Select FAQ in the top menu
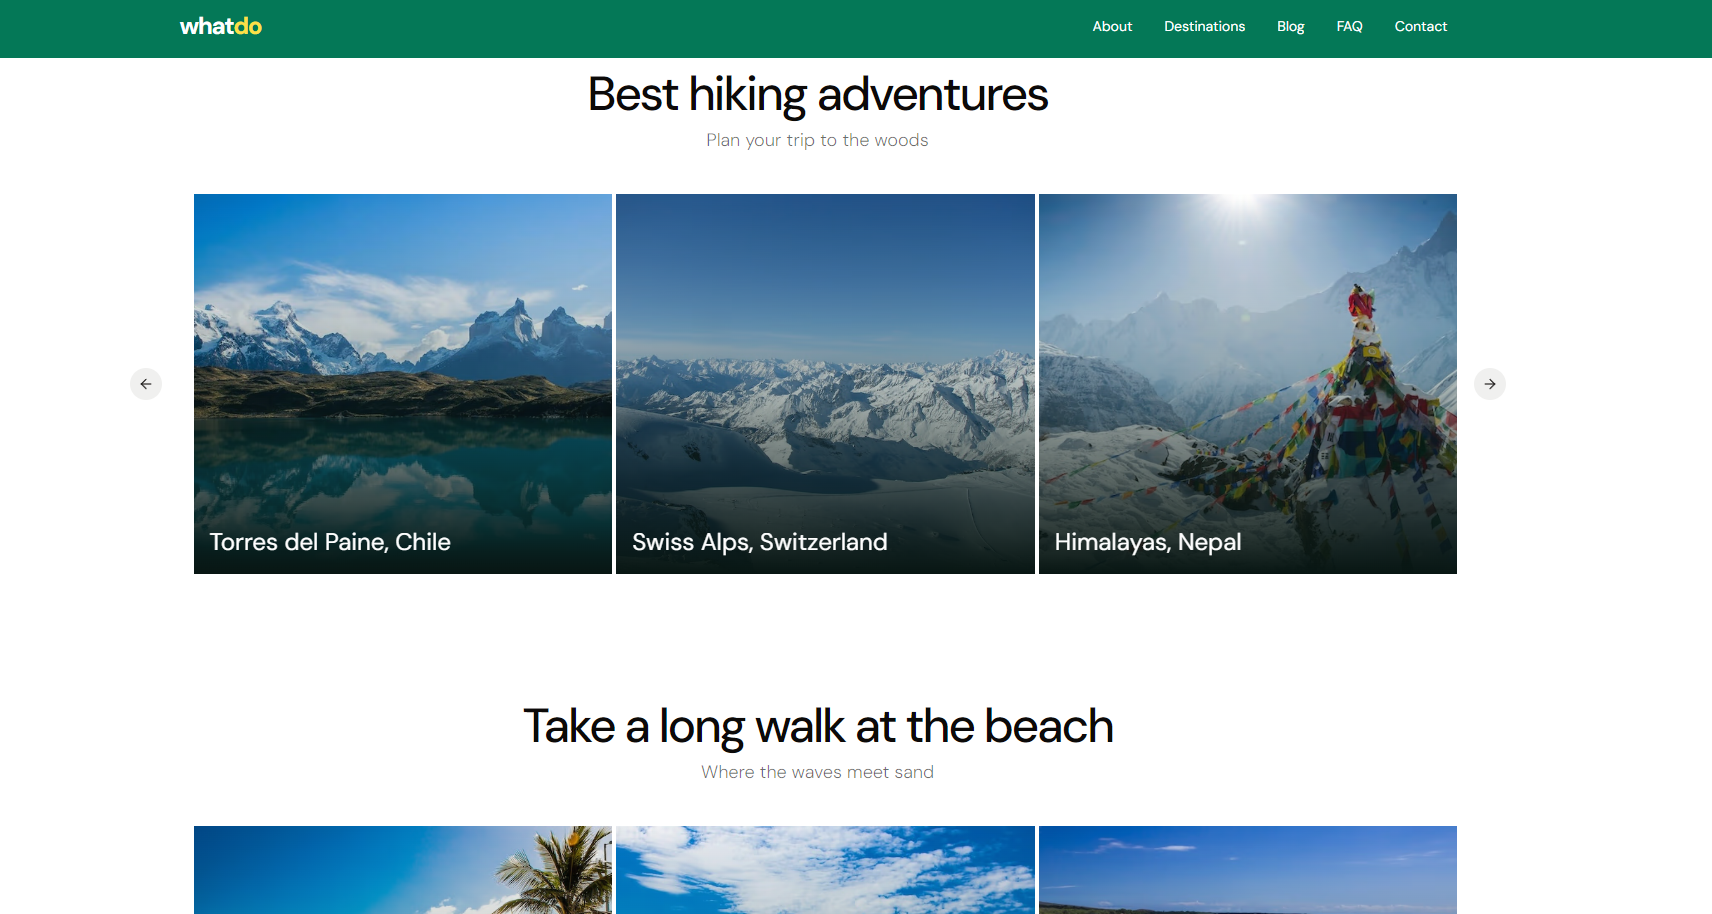 point(1349,27)
